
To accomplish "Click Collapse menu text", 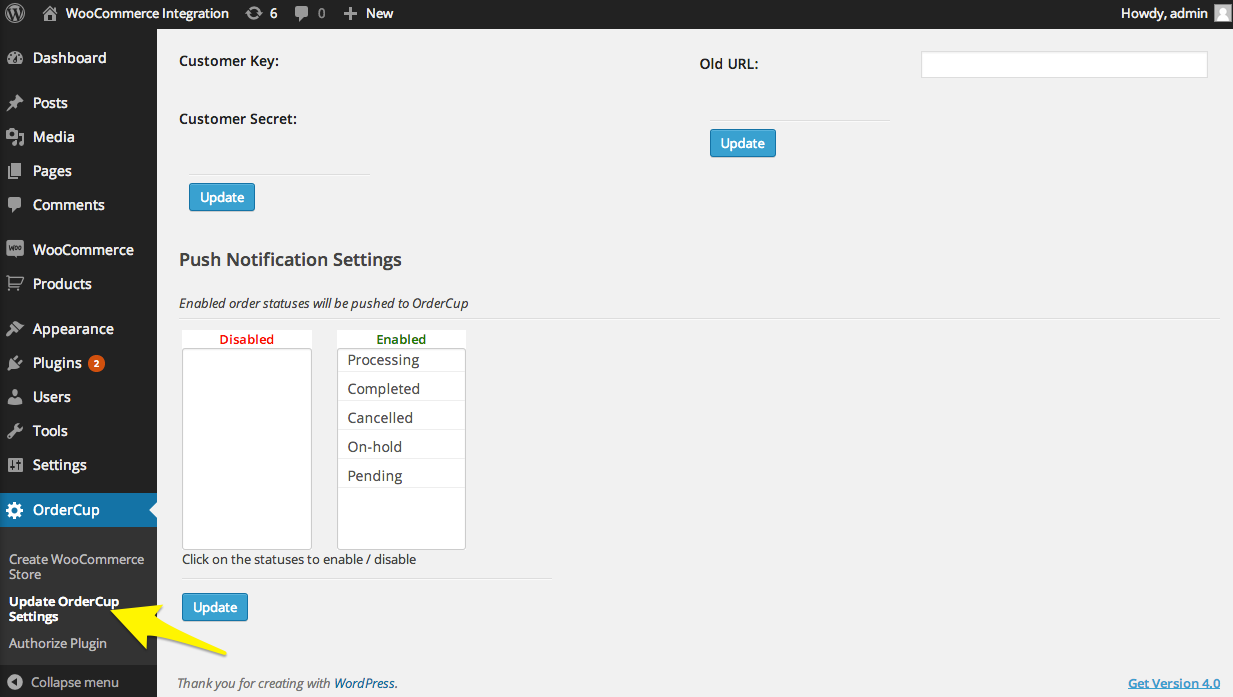I will click(75, 682).
